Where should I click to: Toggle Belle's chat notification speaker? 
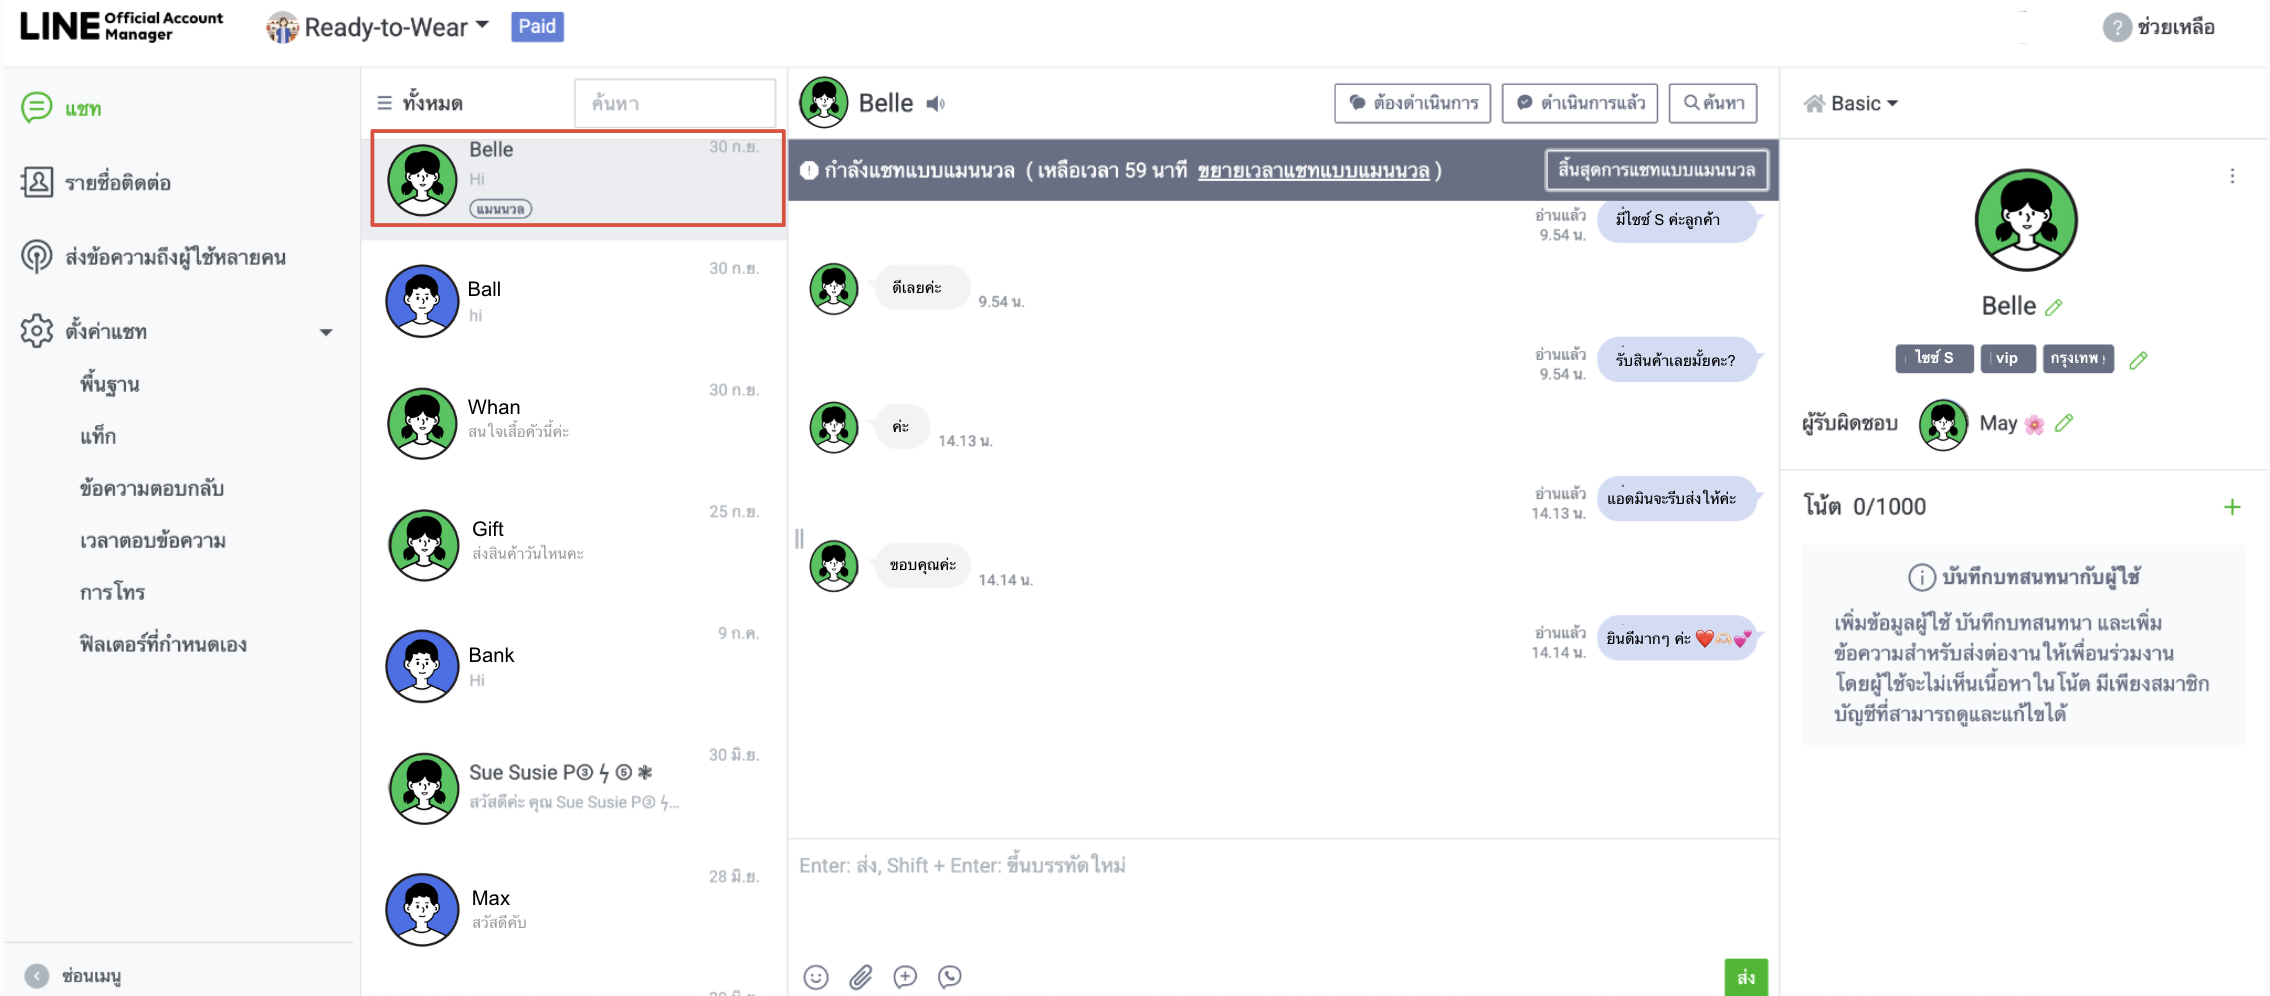click(x=935, y=104)
